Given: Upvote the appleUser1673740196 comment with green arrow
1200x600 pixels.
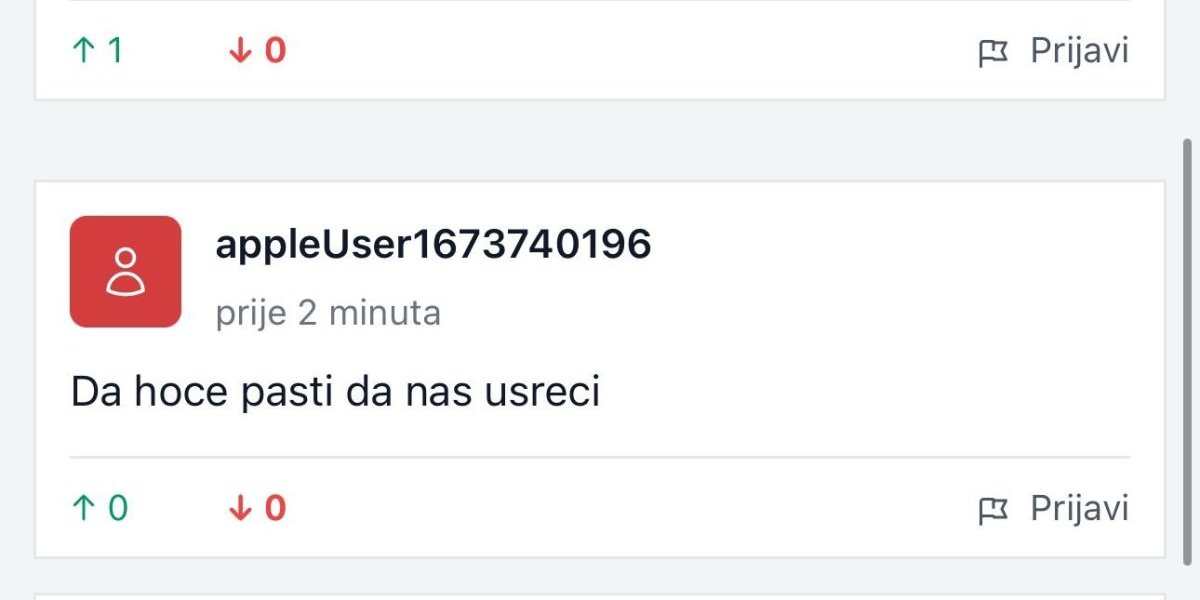Looking at the screenshot, I should point(82,509).
